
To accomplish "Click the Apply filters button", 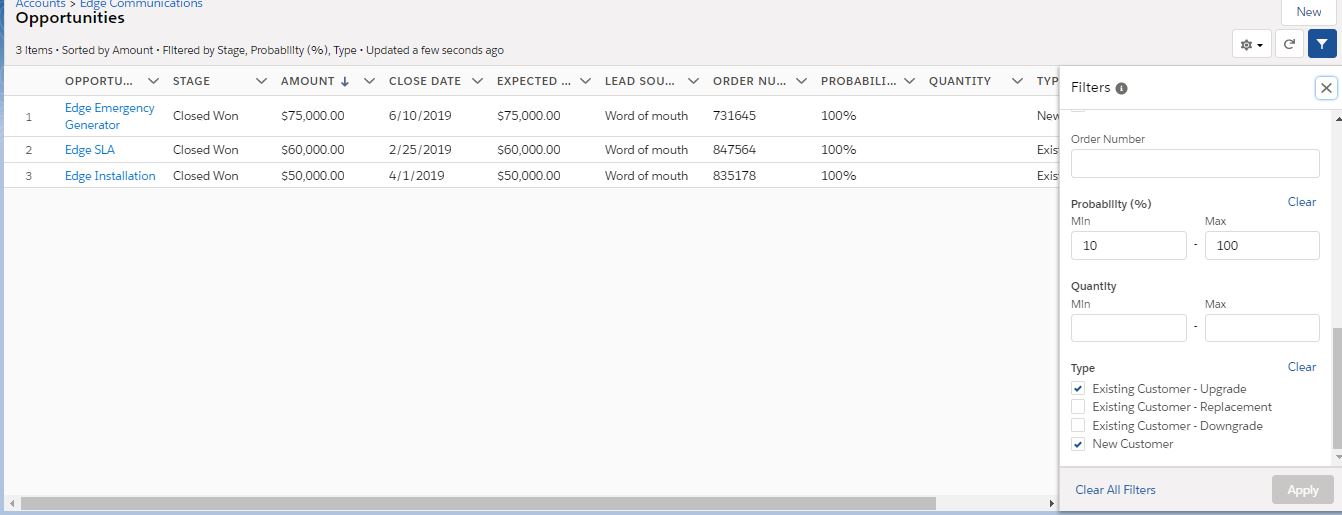I will (x=1303, y=490).
